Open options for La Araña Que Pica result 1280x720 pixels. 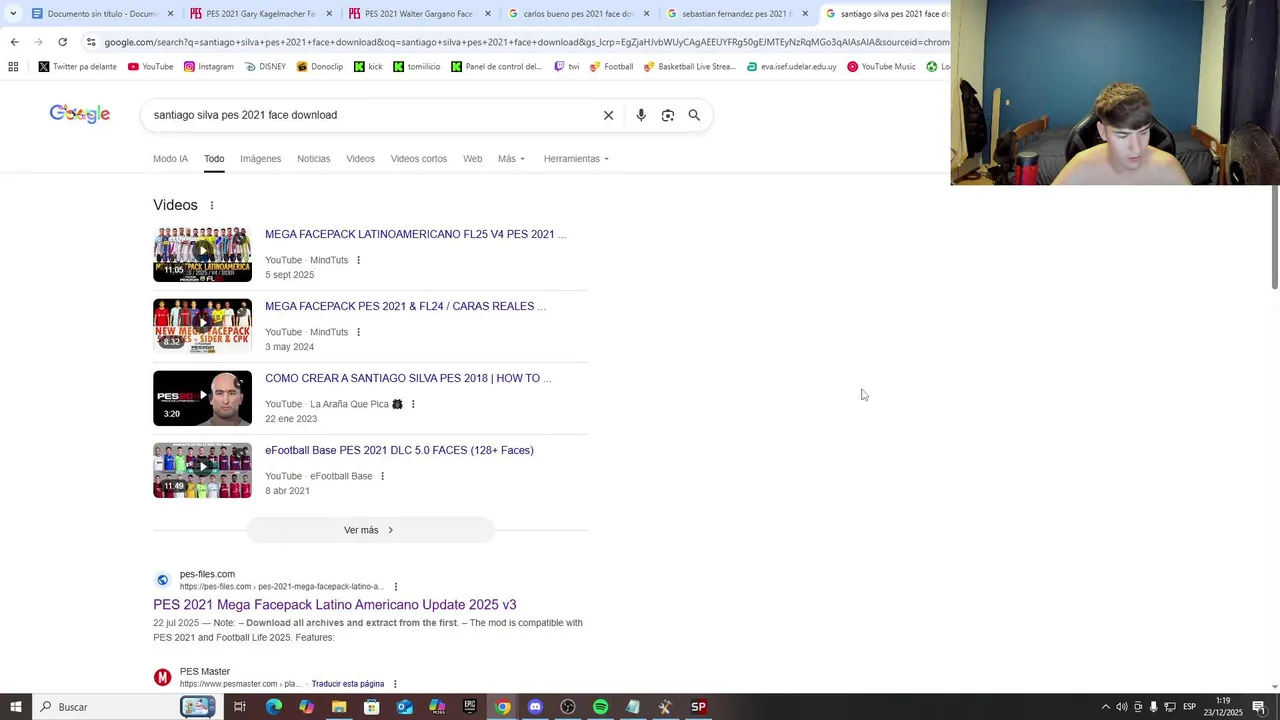click(413, 404)
